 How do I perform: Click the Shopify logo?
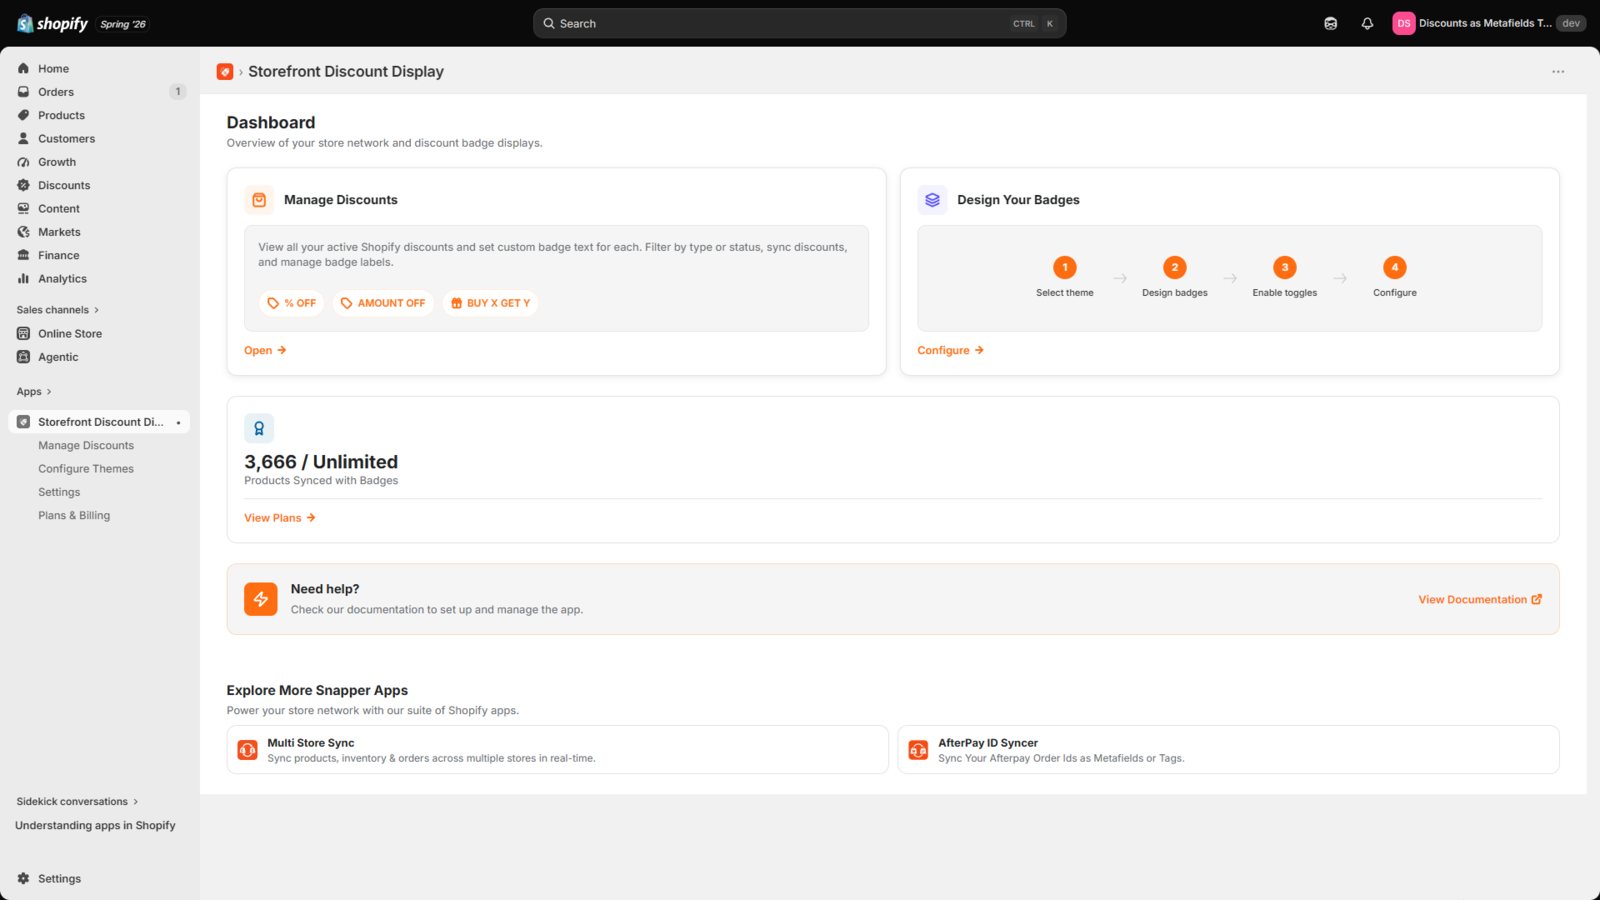[52, 23]
